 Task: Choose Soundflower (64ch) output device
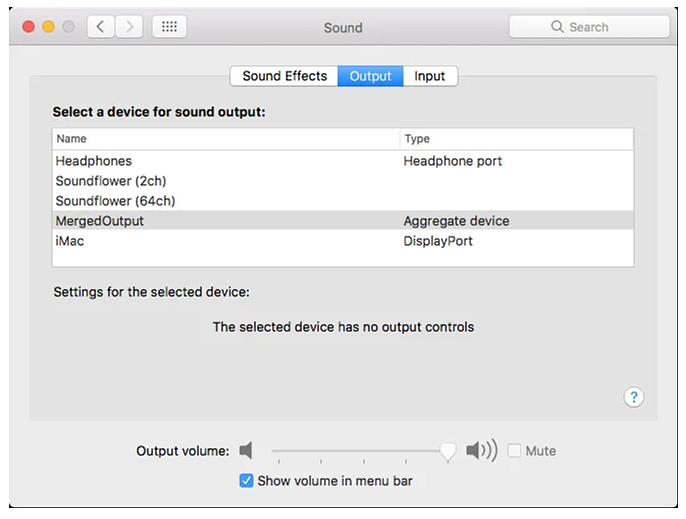(x=115, y=201)
